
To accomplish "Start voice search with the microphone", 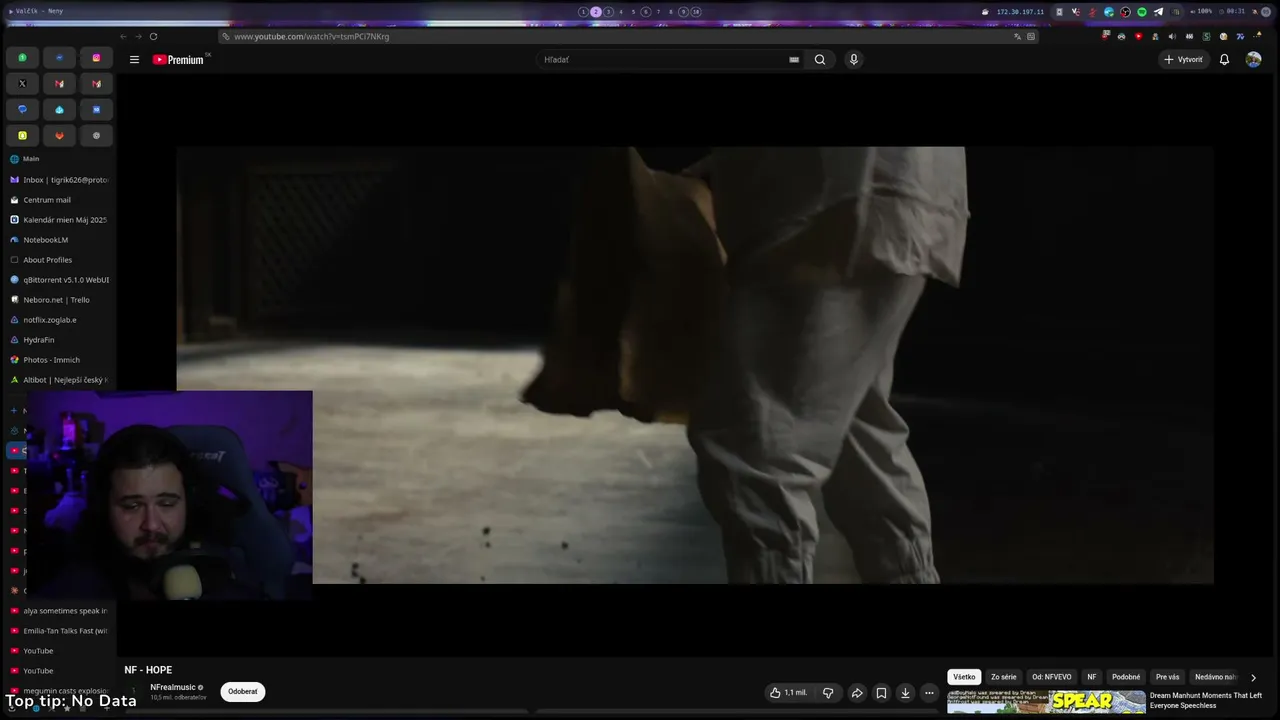I will tap(853, 60).
